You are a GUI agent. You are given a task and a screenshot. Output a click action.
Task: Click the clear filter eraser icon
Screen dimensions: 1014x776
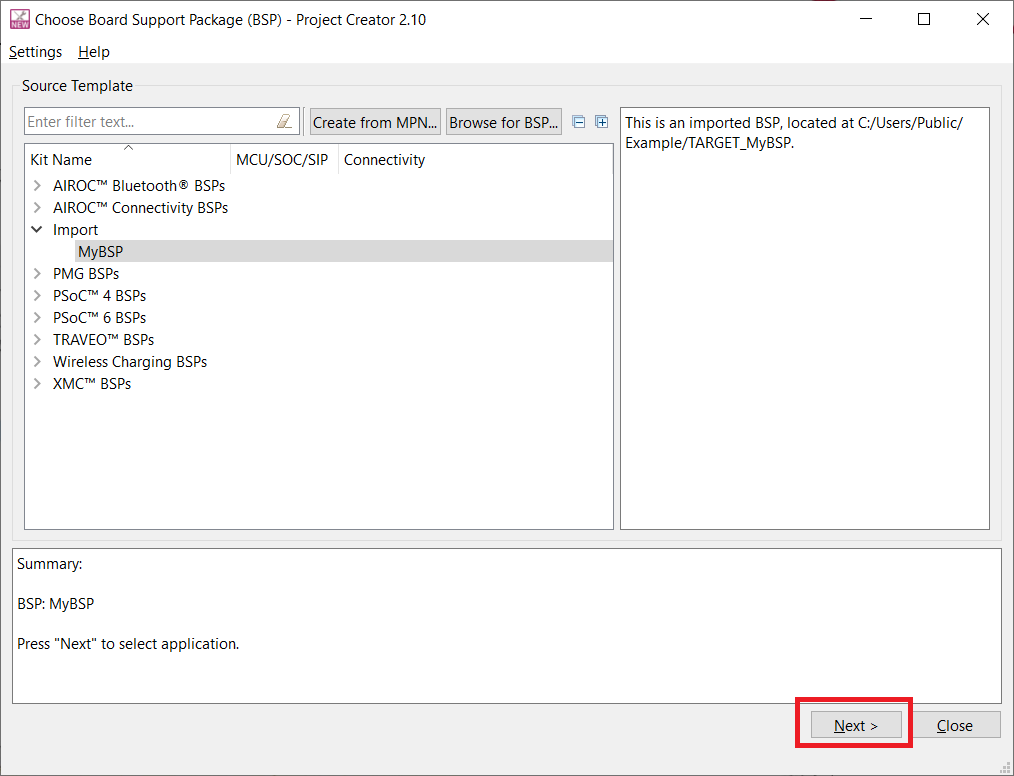pyautogui.click(x=284, y=122)
